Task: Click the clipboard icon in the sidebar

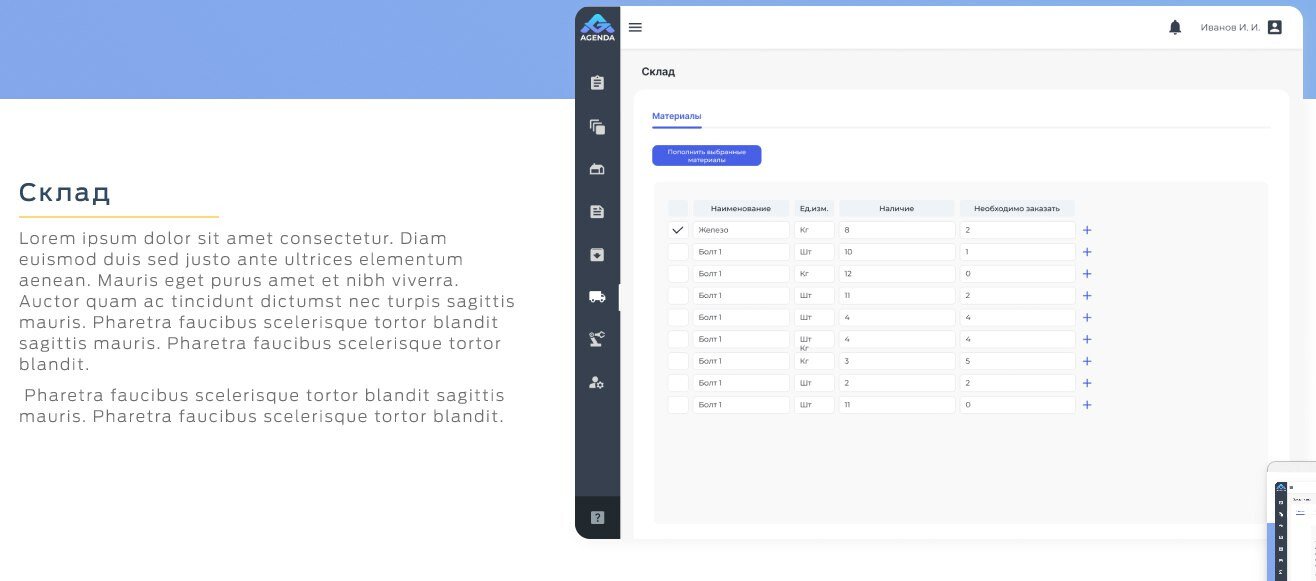Action: tap(597, 83)
